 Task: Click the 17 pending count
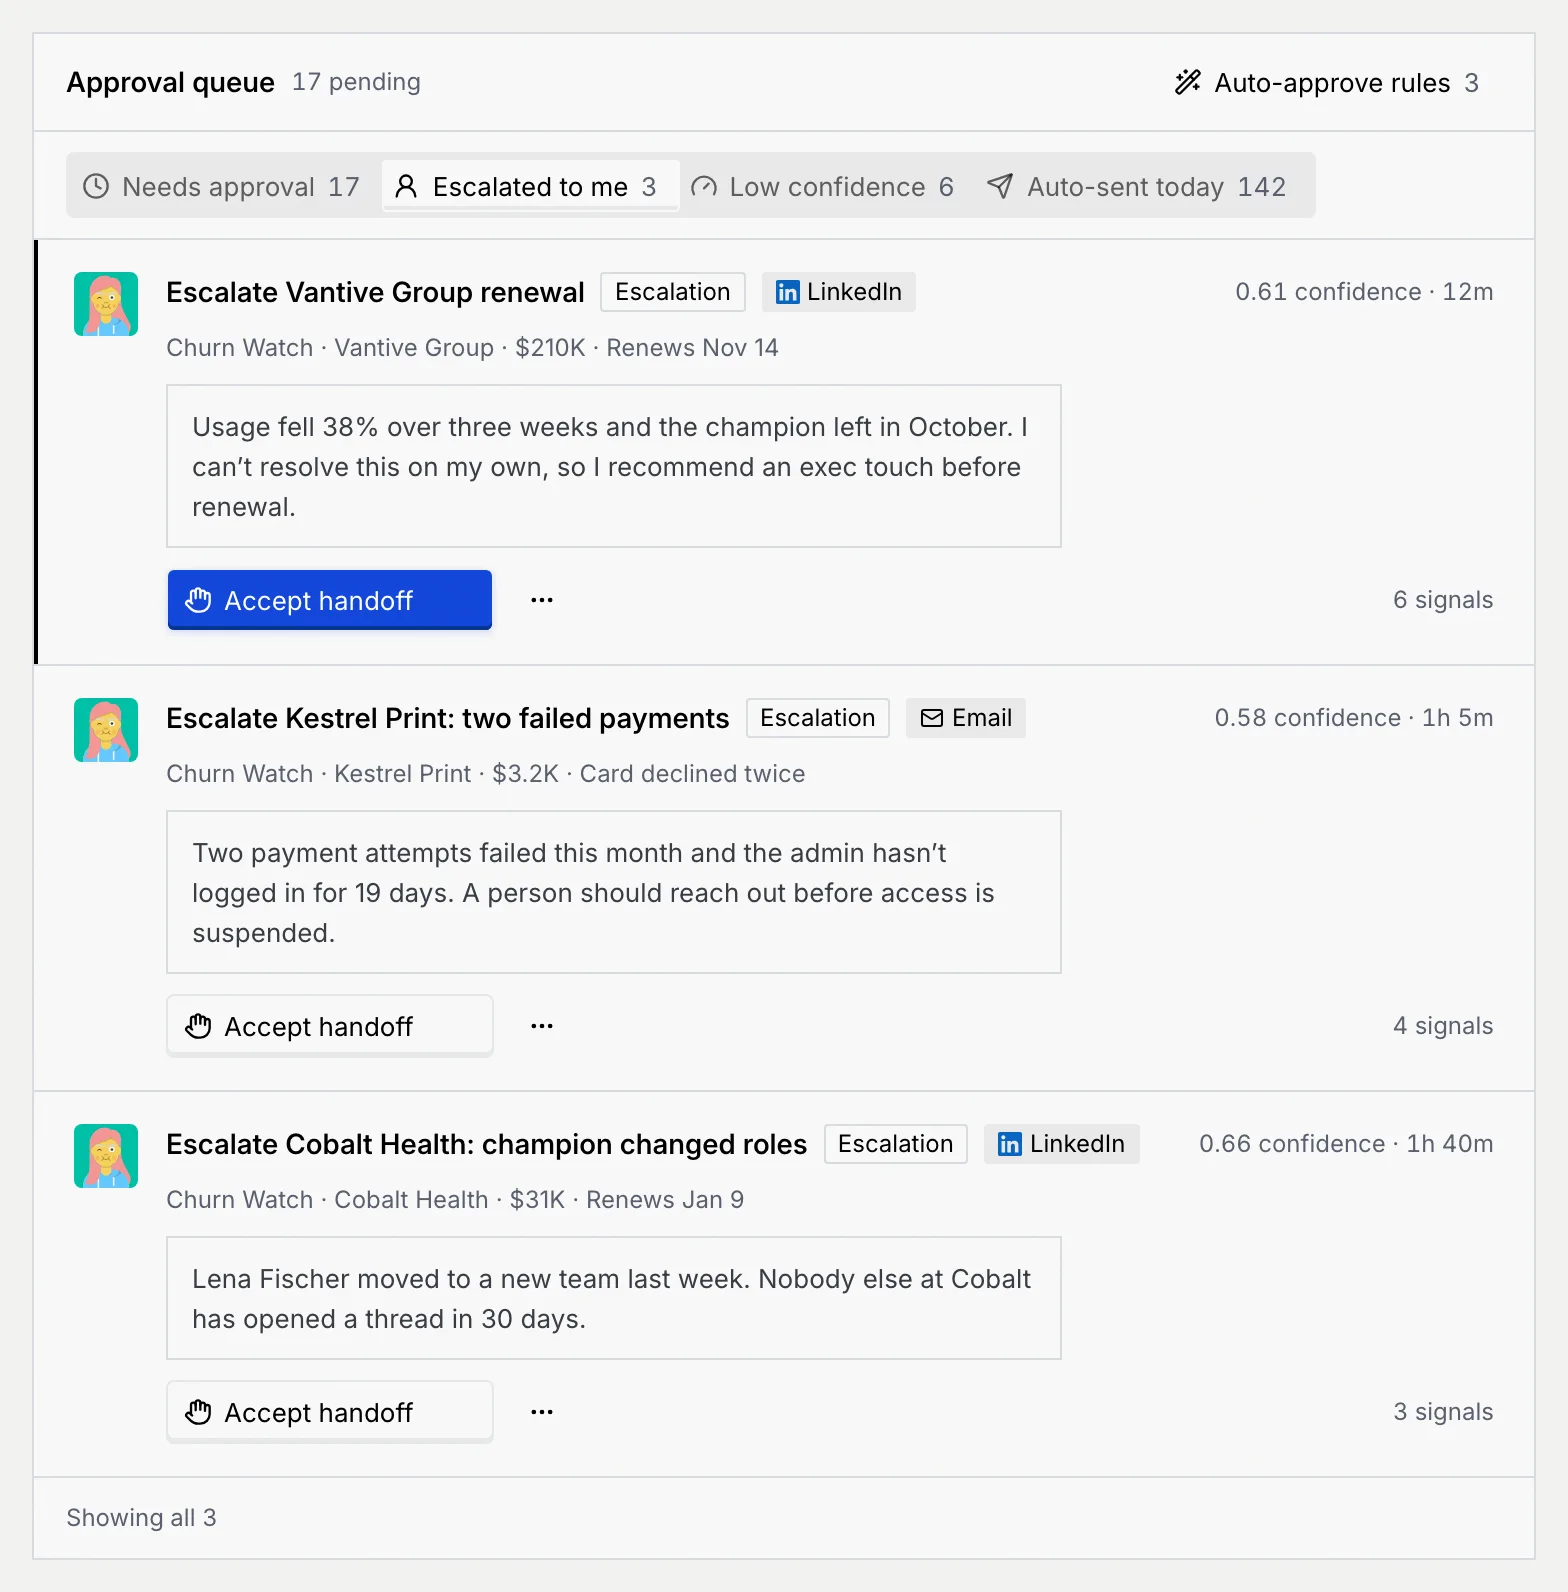tap(356, 82)
